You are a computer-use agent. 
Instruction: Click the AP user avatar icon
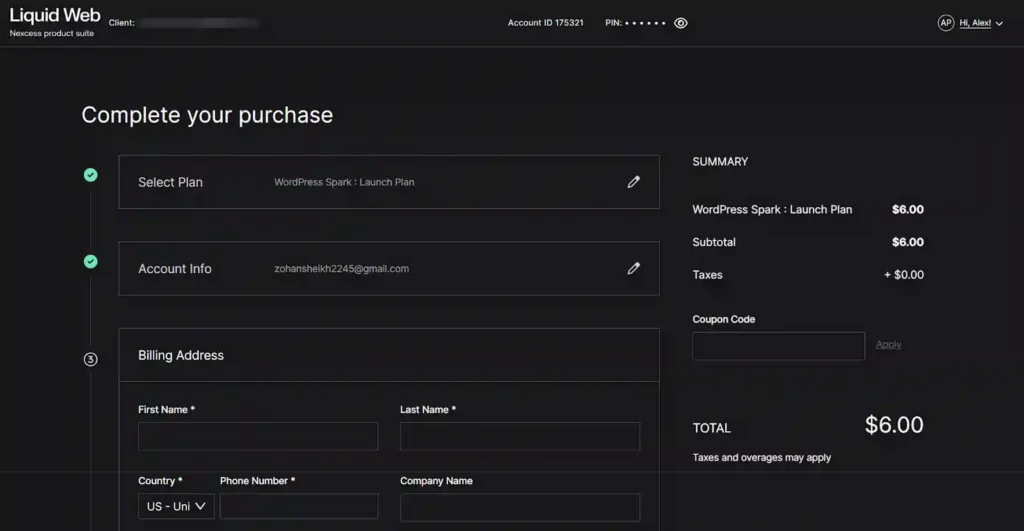pos(946,23)
